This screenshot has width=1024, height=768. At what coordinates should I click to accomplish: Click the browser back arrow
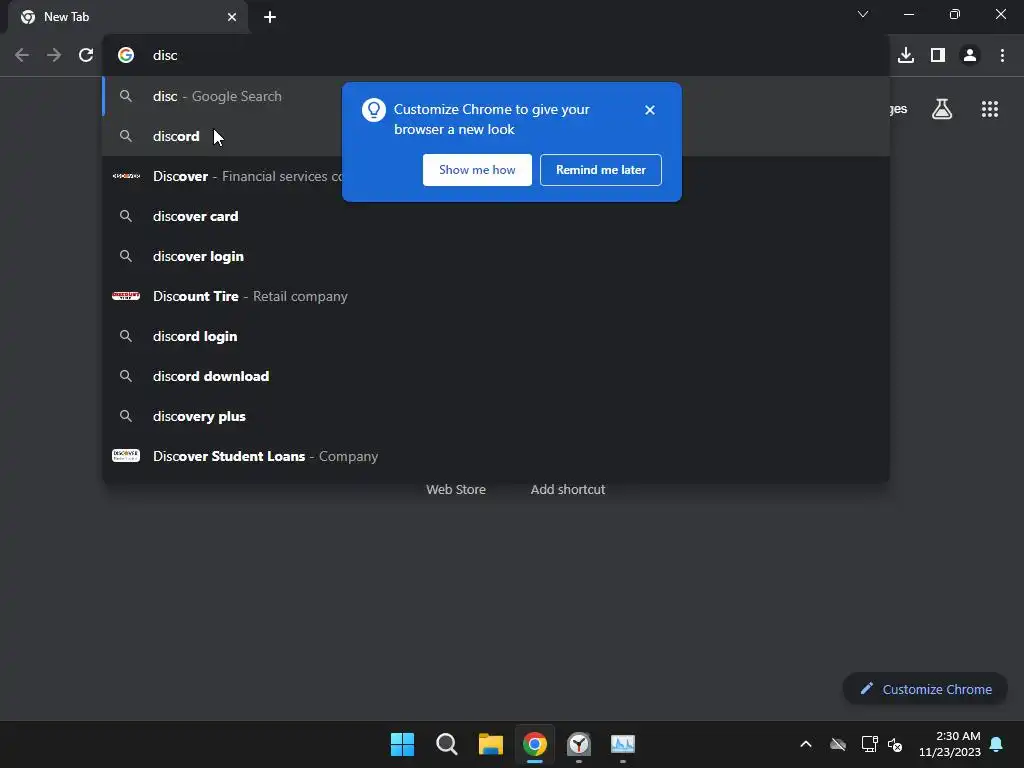coord(22,55)
